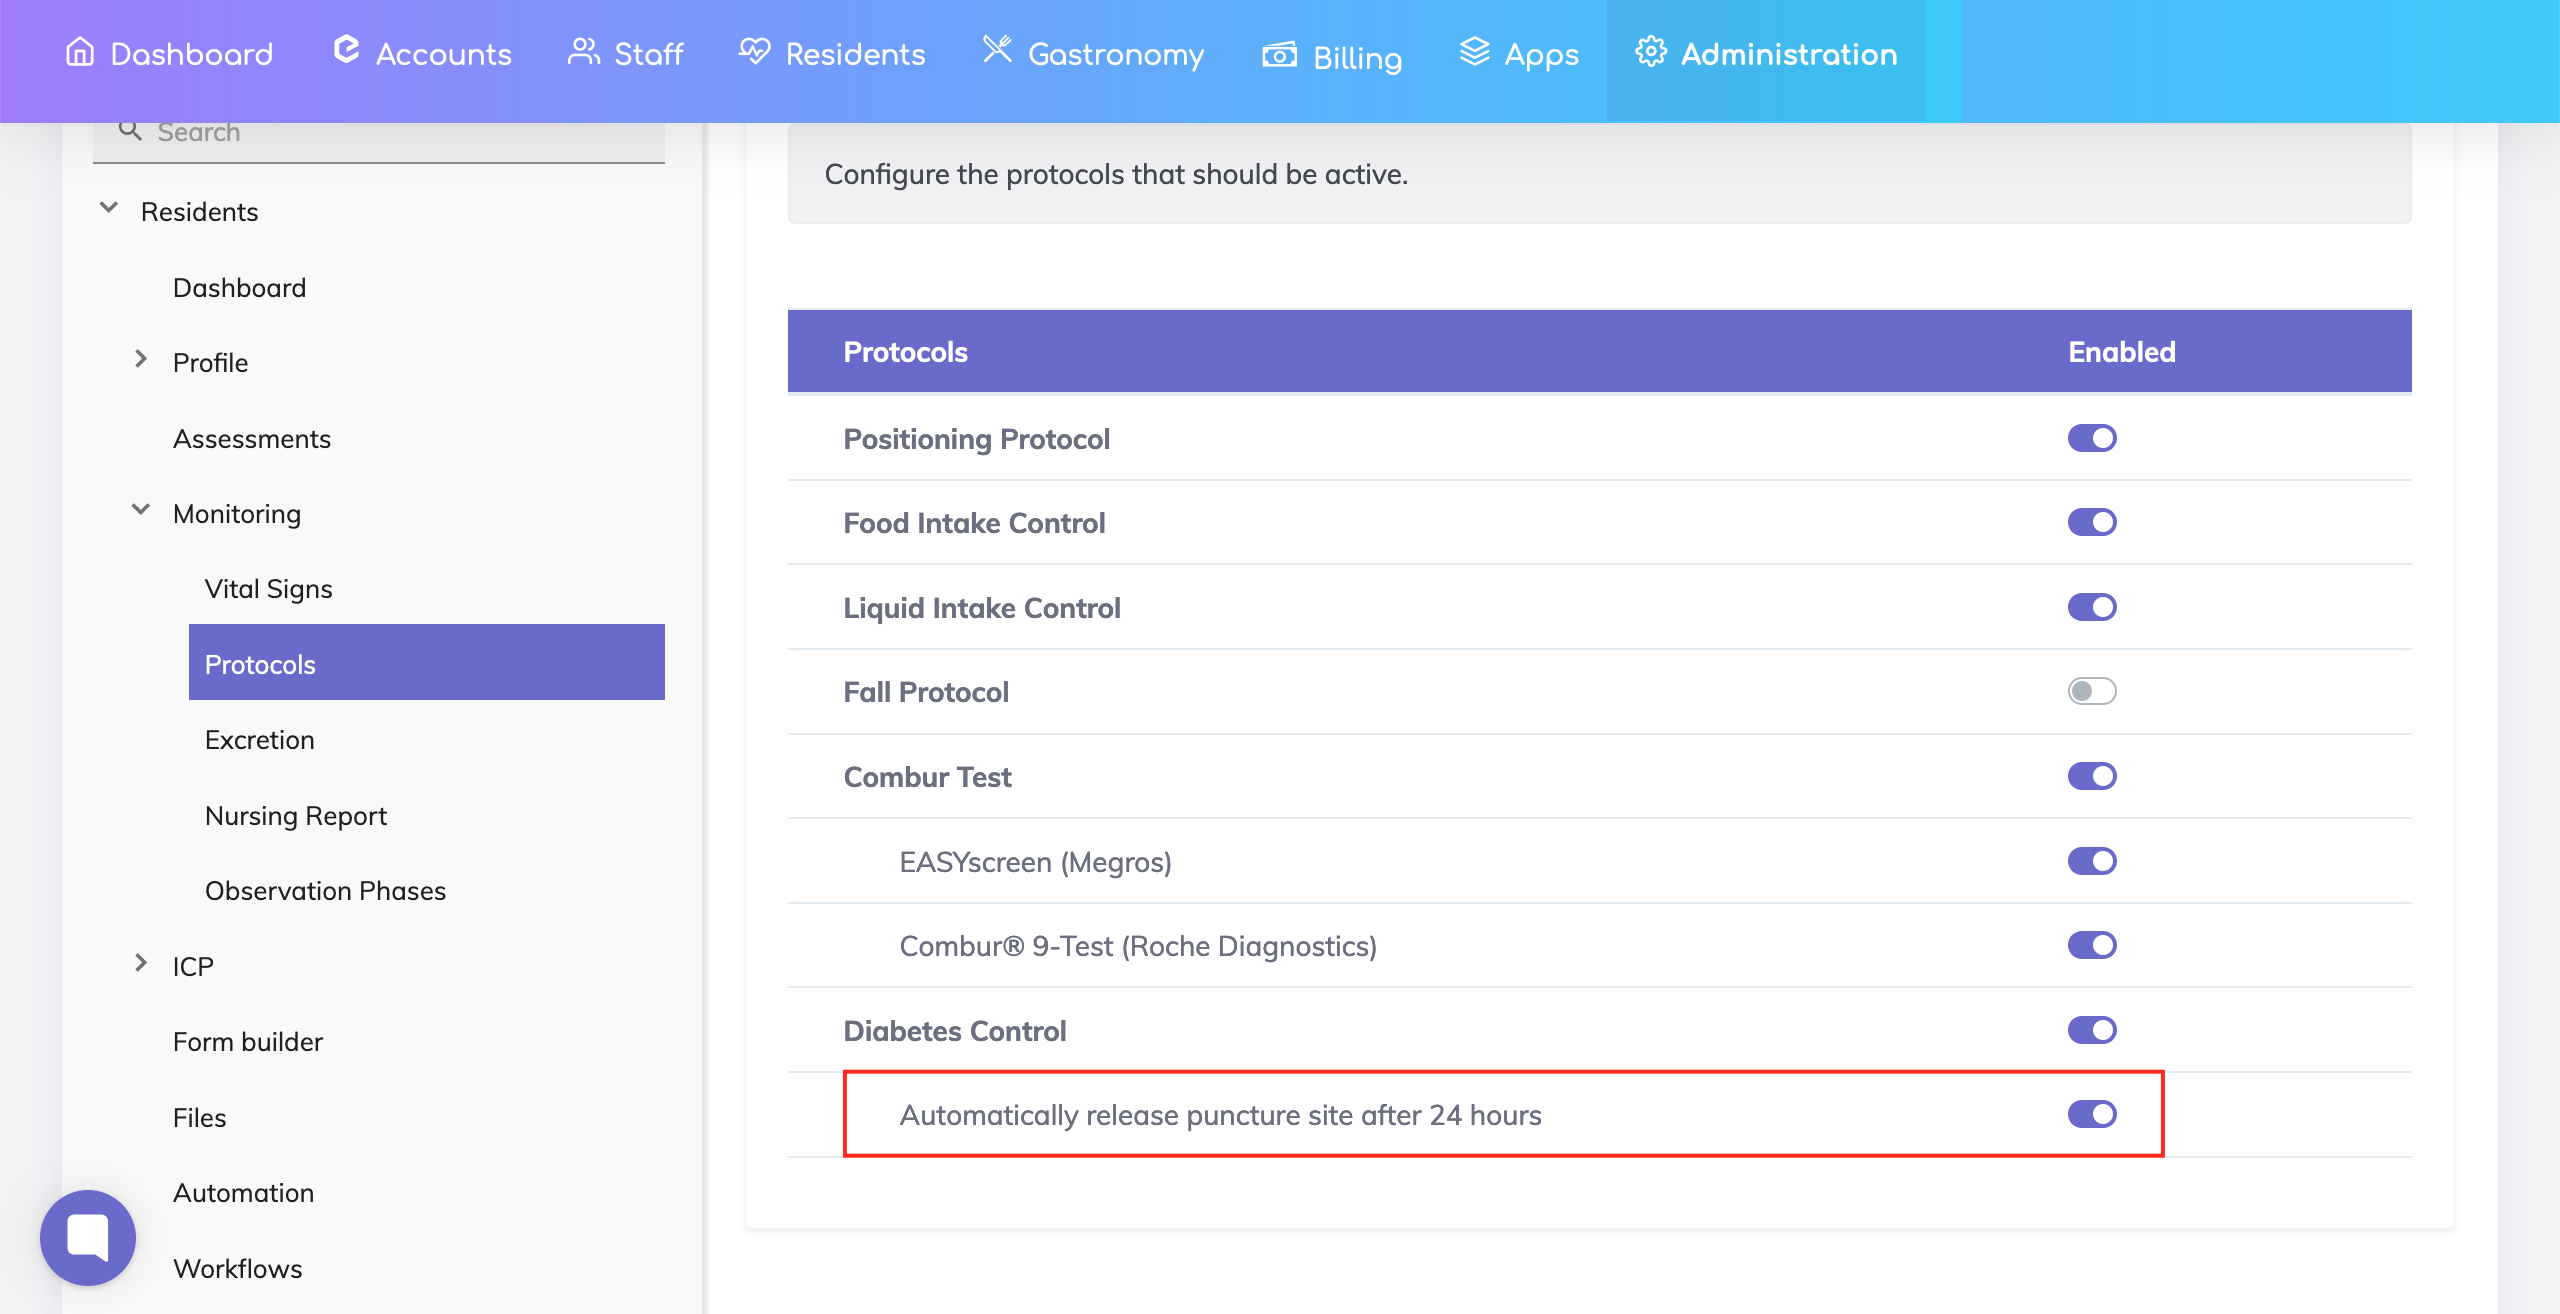
Task: Click the Staff people icon
Action: pyautogui.click(x=583, y=51)
